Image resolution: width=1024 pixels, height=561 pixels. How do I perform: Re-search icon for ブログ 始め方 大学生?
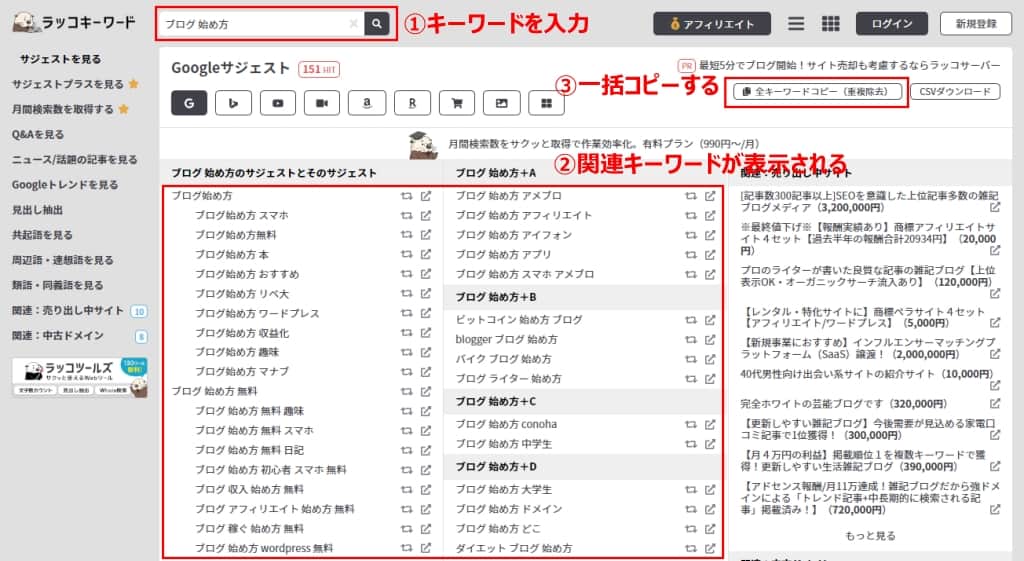tap(690, 490)
